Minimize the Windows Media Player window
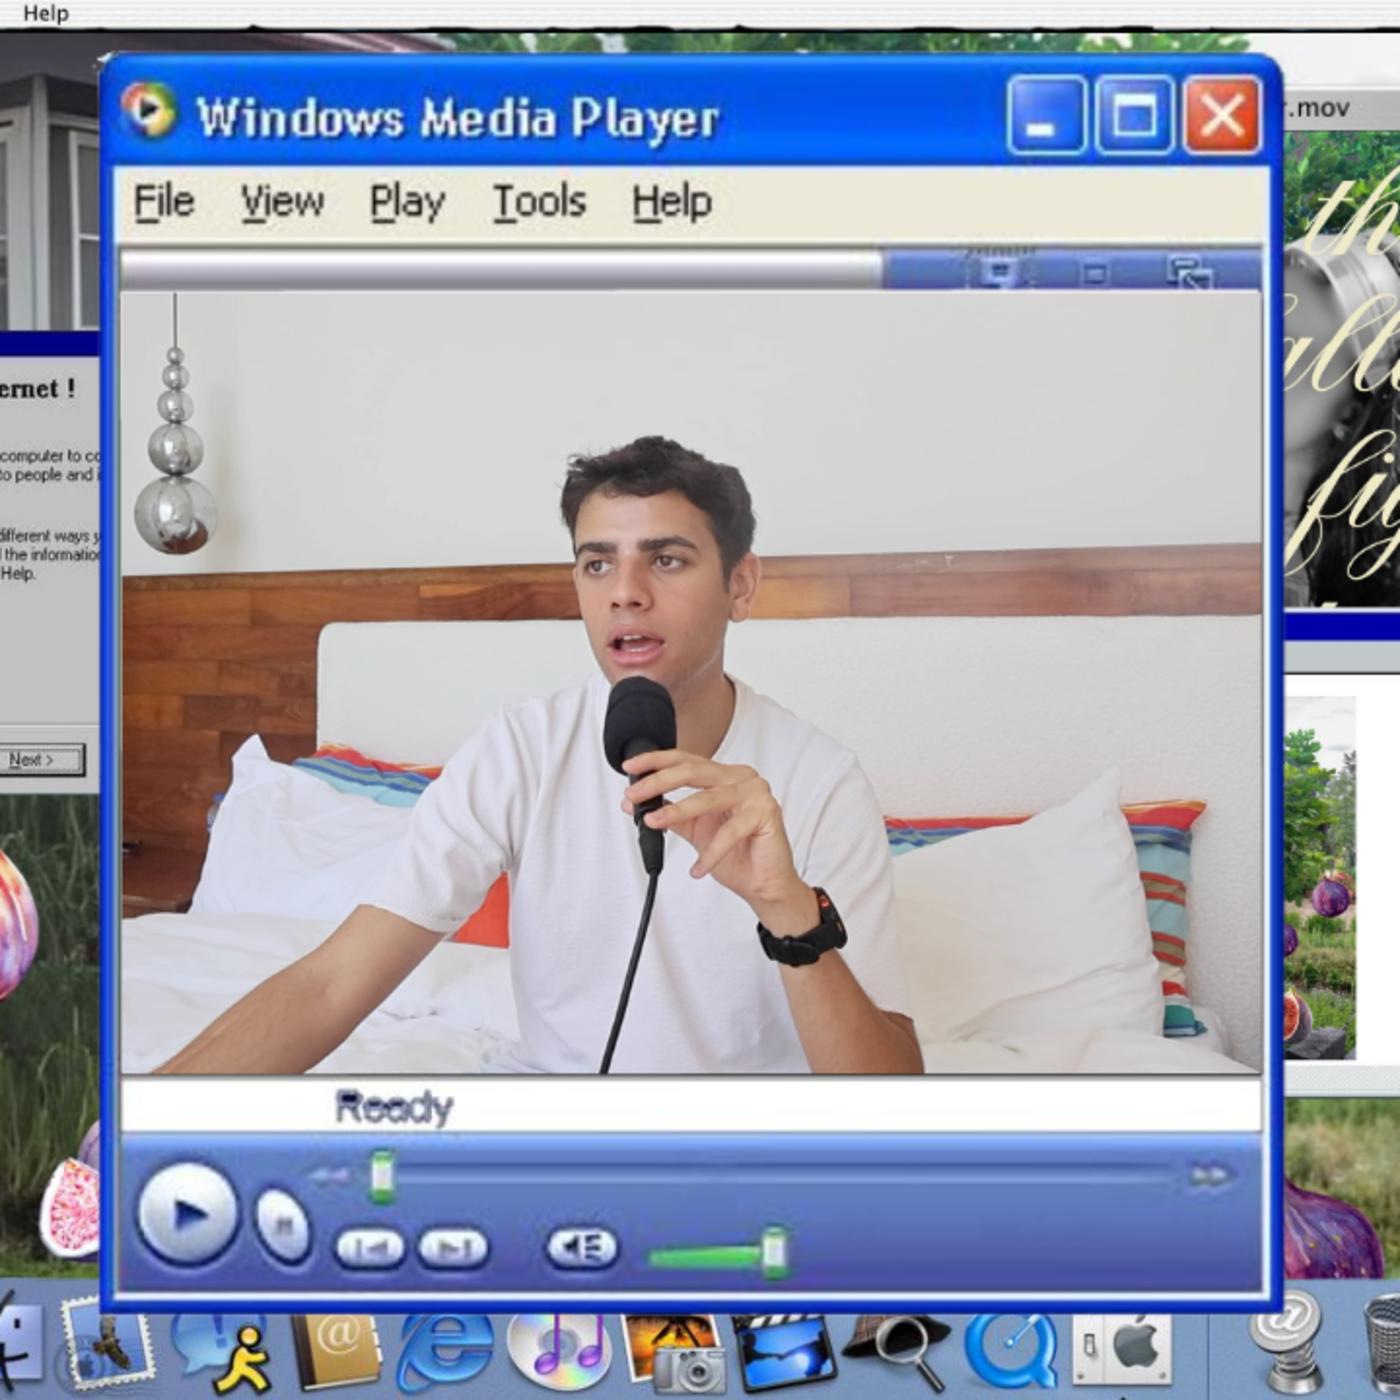This screenshot has width=1400, height=1400. click(x=1045, y=115)
